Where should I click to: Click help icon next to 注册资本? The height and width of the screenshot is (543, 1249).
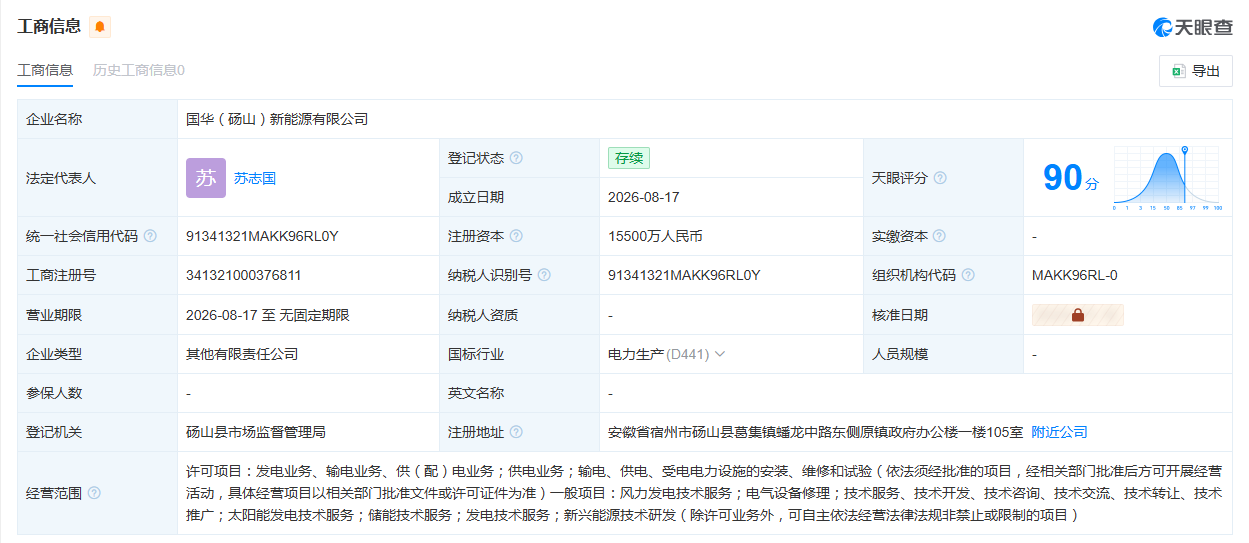point(516,236)
